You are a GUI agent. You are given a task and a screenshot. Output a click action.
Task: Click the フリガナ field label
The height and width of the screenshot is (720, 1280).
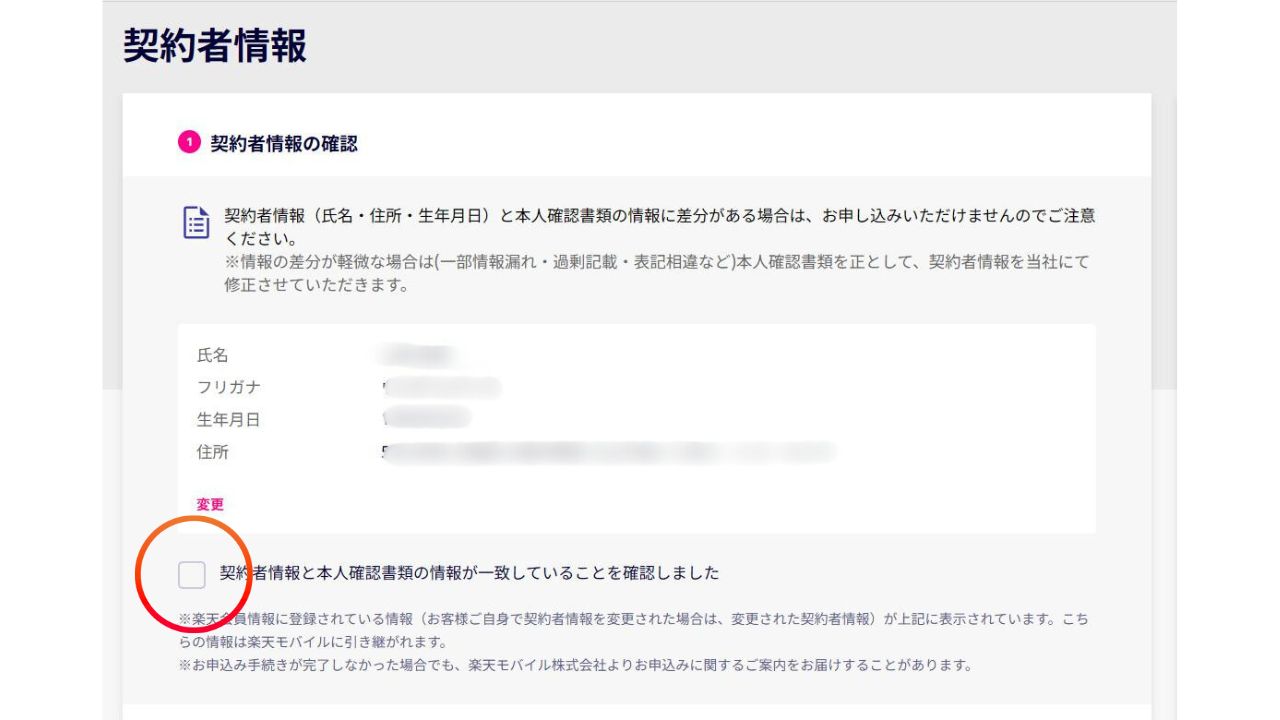[228, 388]
